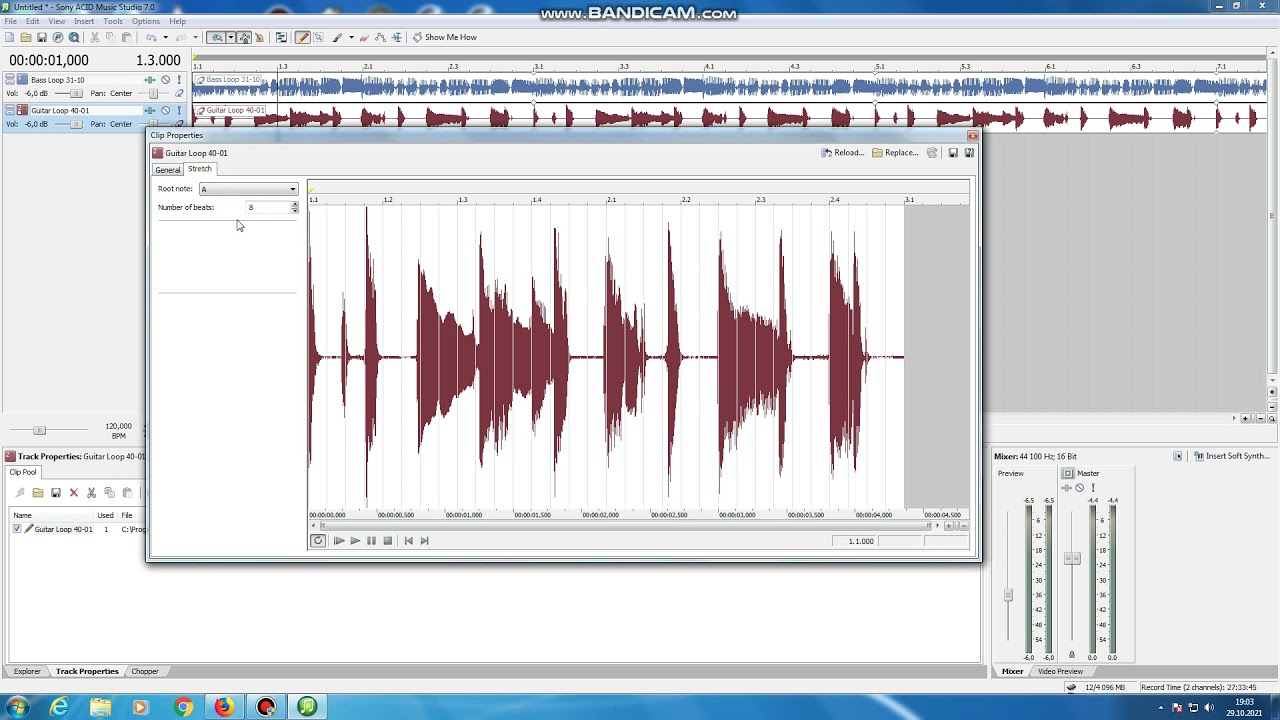Viewport: 1280px width, 720px height.
Task: Increase Number of beats with stepper arrows
Action: pyautogui.click(x=294, y=205)
